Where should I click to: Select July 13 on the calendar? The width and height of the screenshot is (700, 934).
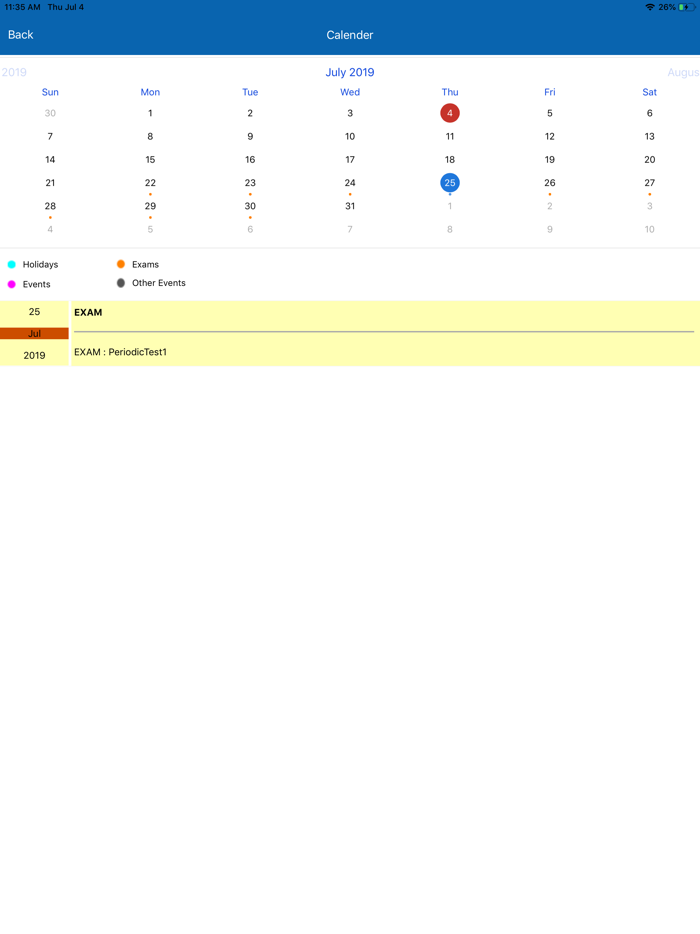click(x=649, y=136)
